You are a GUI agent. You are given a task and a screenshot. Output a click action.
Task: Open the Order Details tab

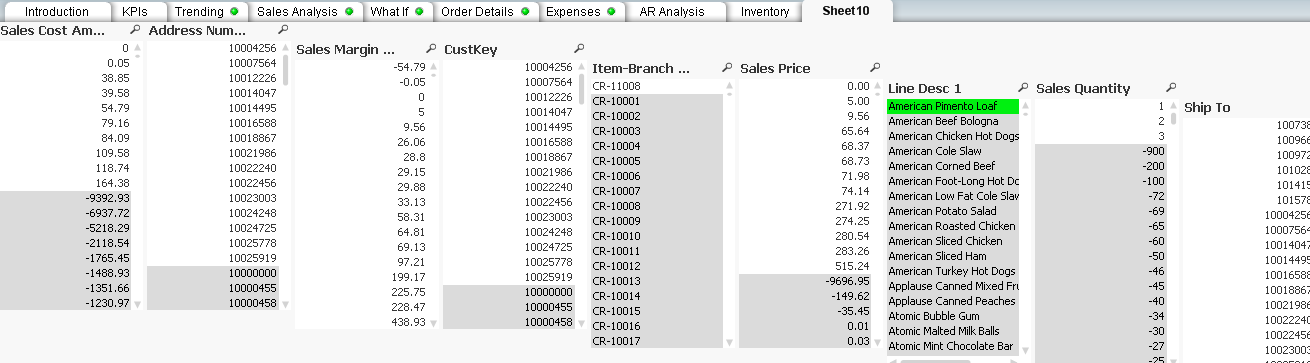484,12
